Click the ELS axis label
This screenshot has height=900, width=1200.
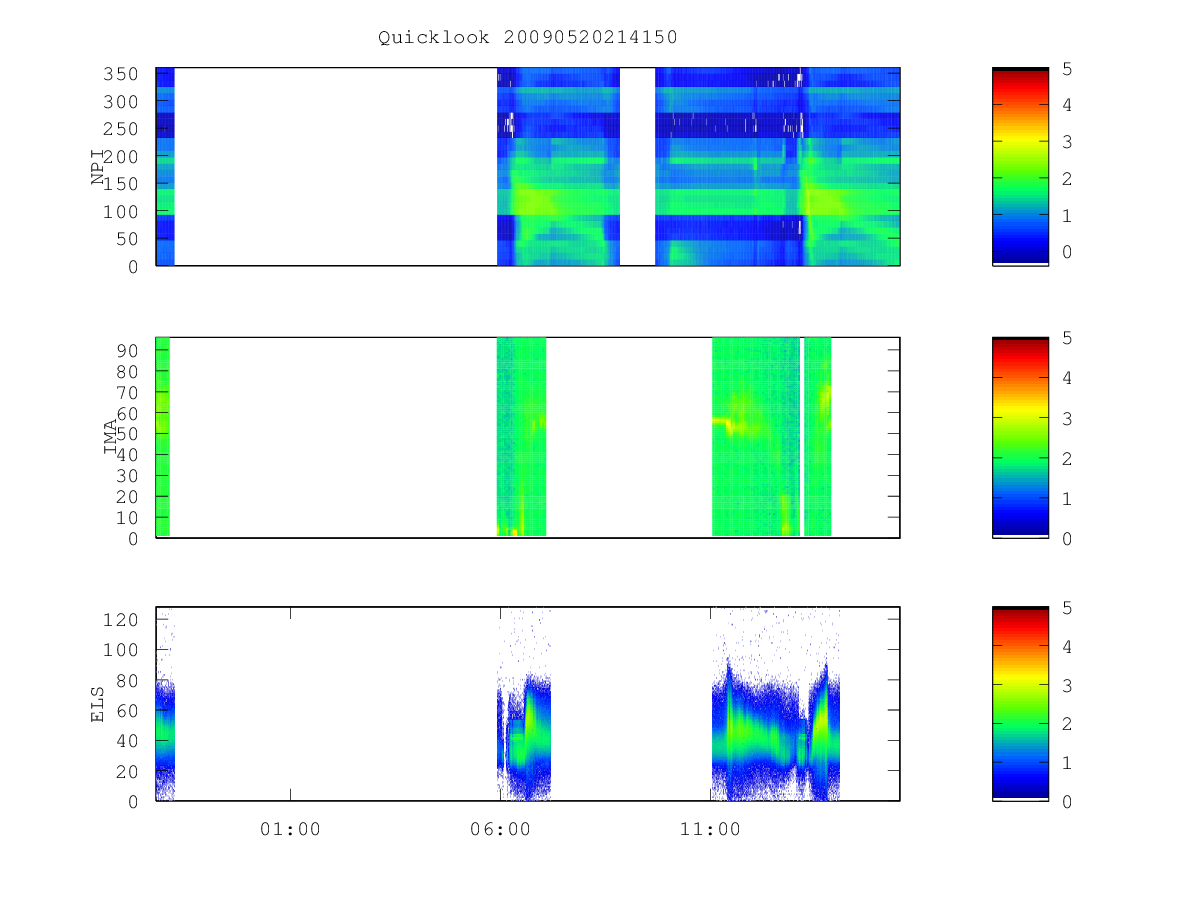[x=99, y=703]
